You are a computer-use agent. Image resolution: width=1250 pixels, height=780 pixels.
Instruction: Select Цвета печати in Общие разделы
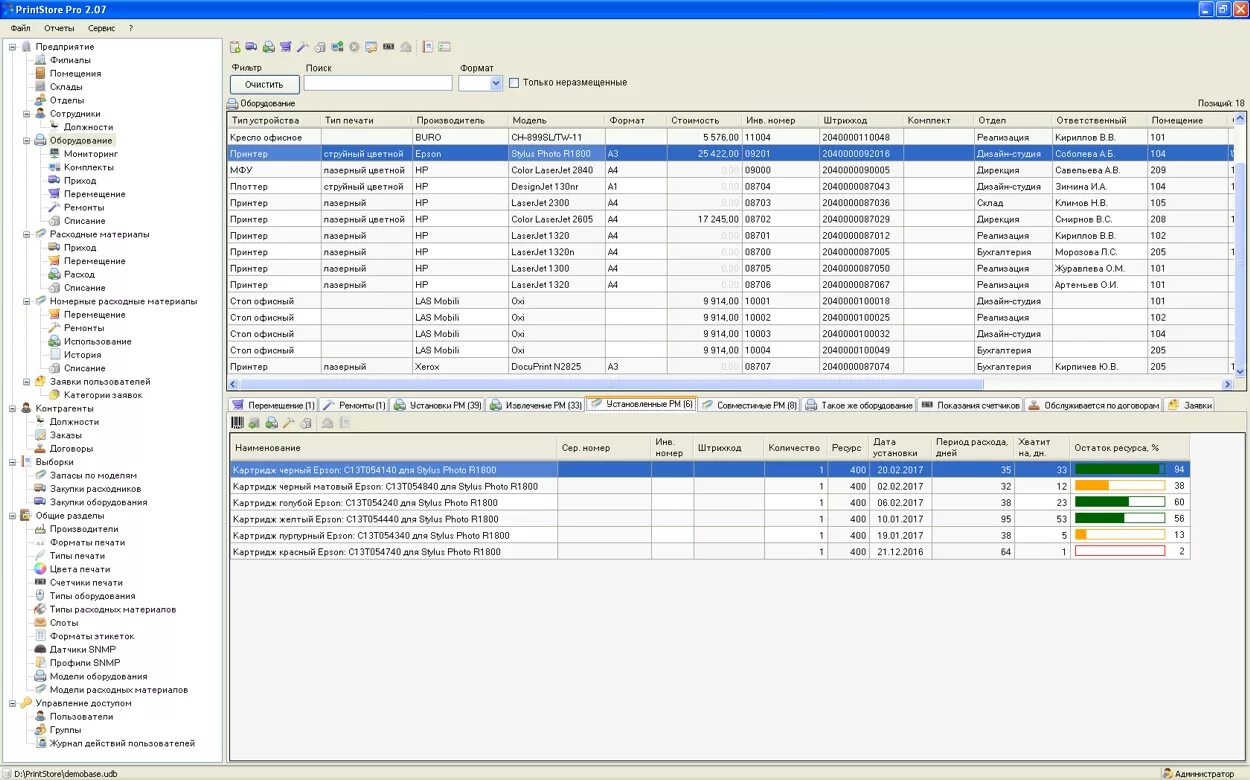coord(80,569)
